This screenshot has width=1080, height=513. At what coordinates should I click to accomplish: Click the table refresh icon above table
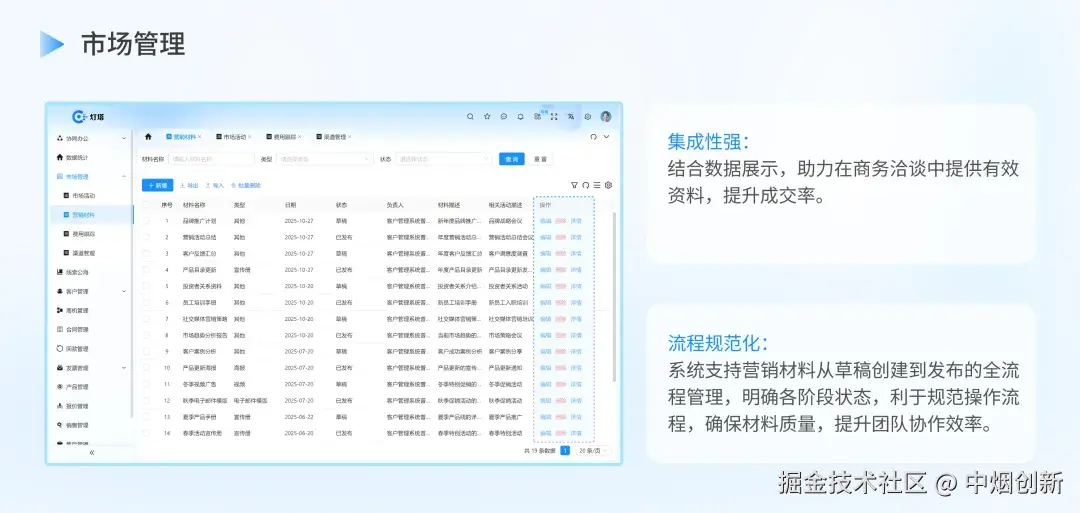click(585, 185)
